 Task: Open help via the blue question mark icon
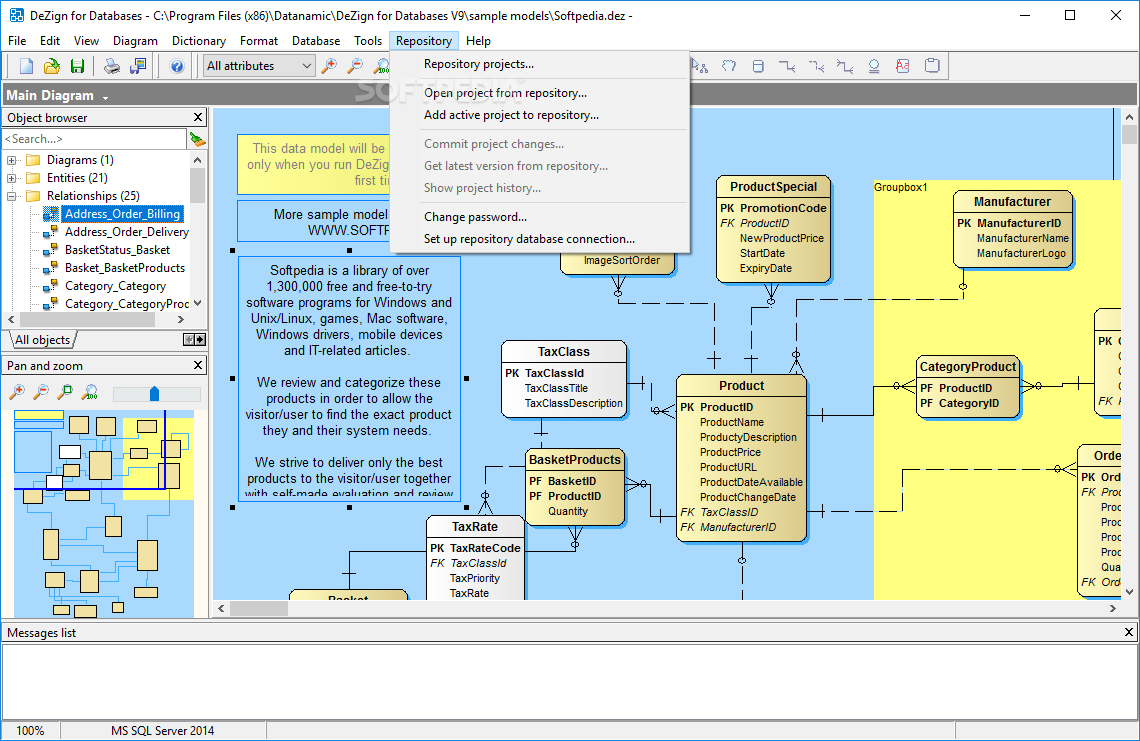[x=177, y=66]
